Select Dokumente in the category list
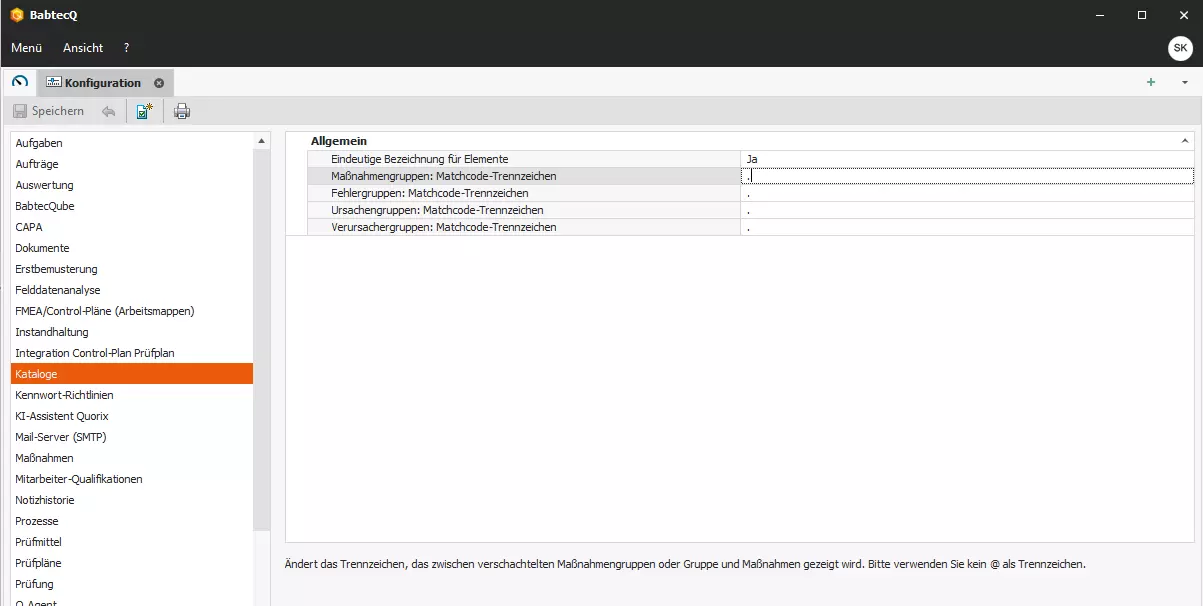The image size is (1203, 606). click(132, 248)
